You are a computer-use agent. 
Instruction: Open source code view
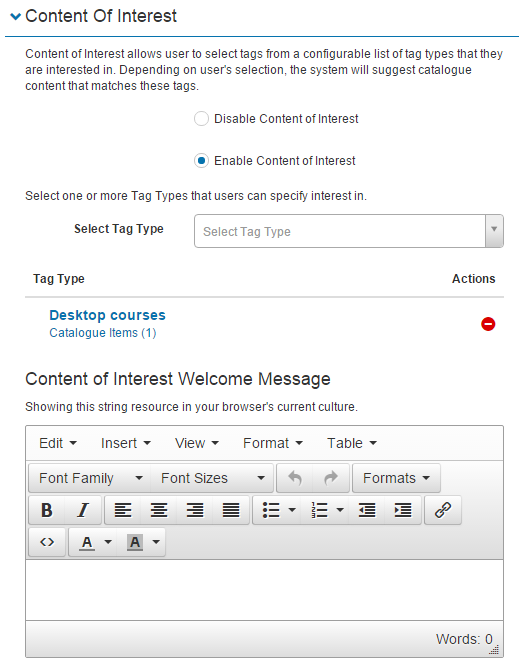(x=47, y=542)
